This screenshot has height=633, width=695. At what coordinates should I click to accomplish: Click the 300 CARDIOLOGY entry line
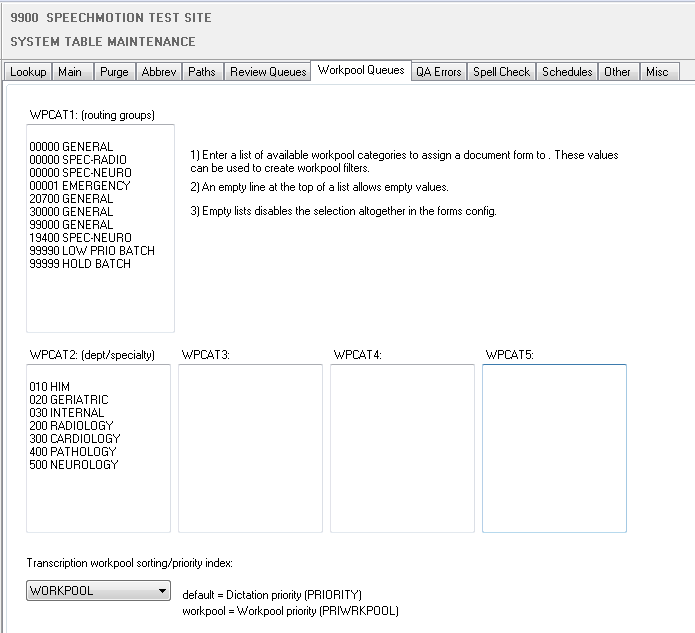(75, 439)
